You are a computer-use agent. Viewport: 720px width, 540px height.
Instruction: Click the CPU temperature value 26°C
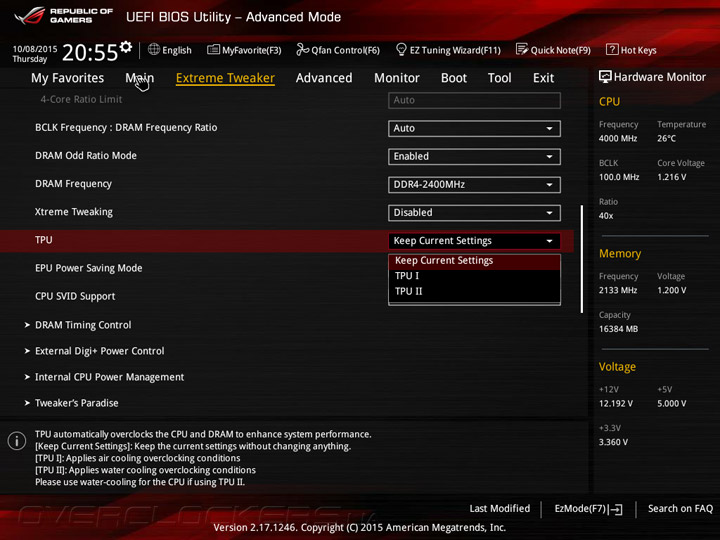pyautogui.click(x=666, y=139)
